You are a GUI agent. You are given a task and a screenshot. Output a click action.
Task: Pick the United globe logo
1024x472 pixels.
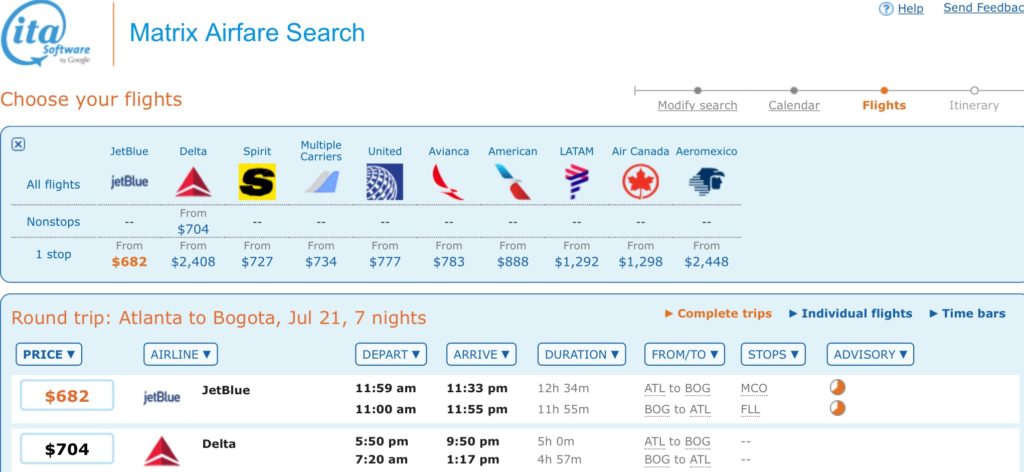tap(384, 182)
